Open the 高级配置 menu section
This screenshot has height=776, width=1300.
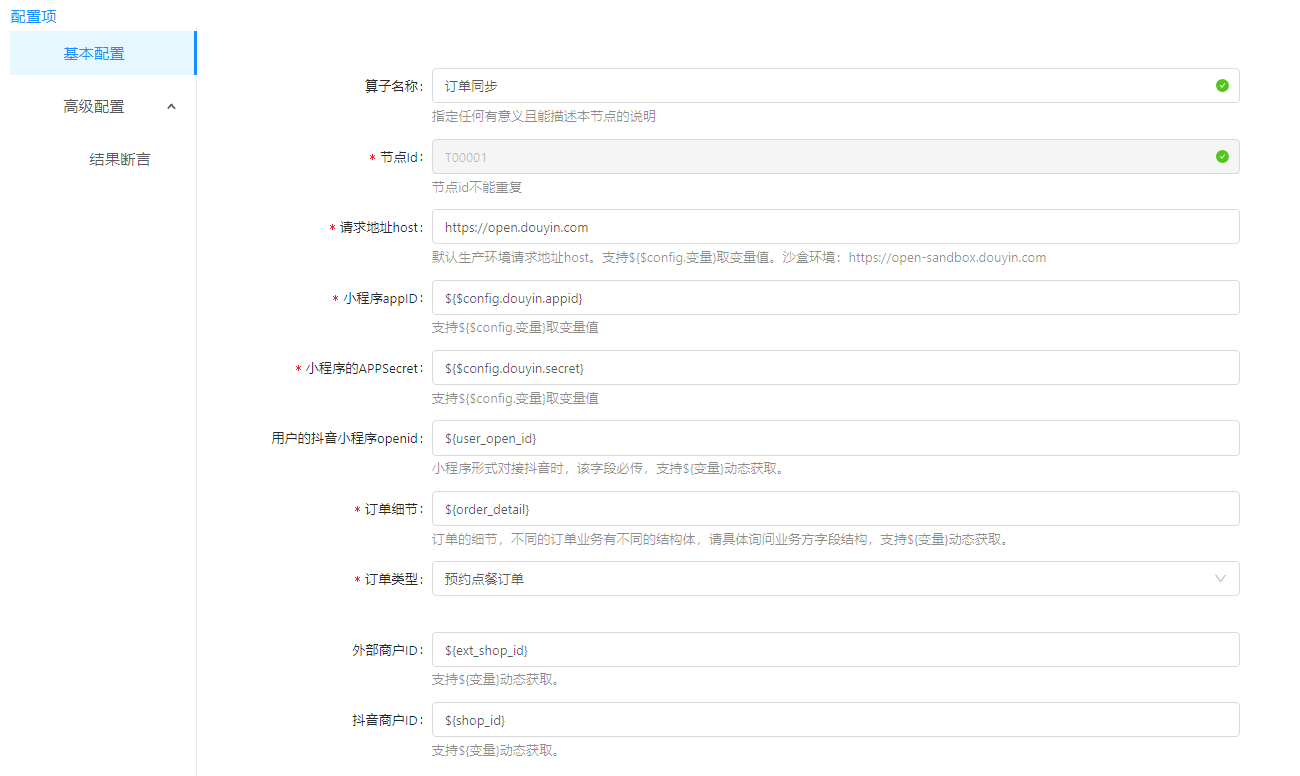94,107
